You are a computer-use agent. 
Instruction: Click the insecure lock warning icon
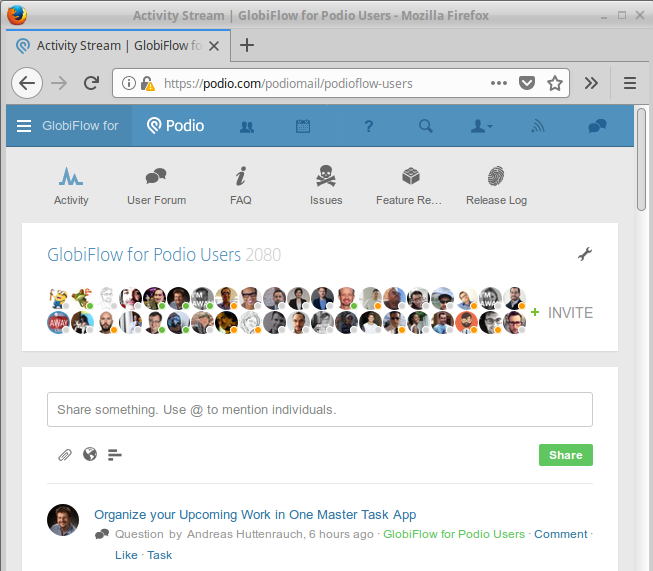pyautogui.click(x=147, y=83)
